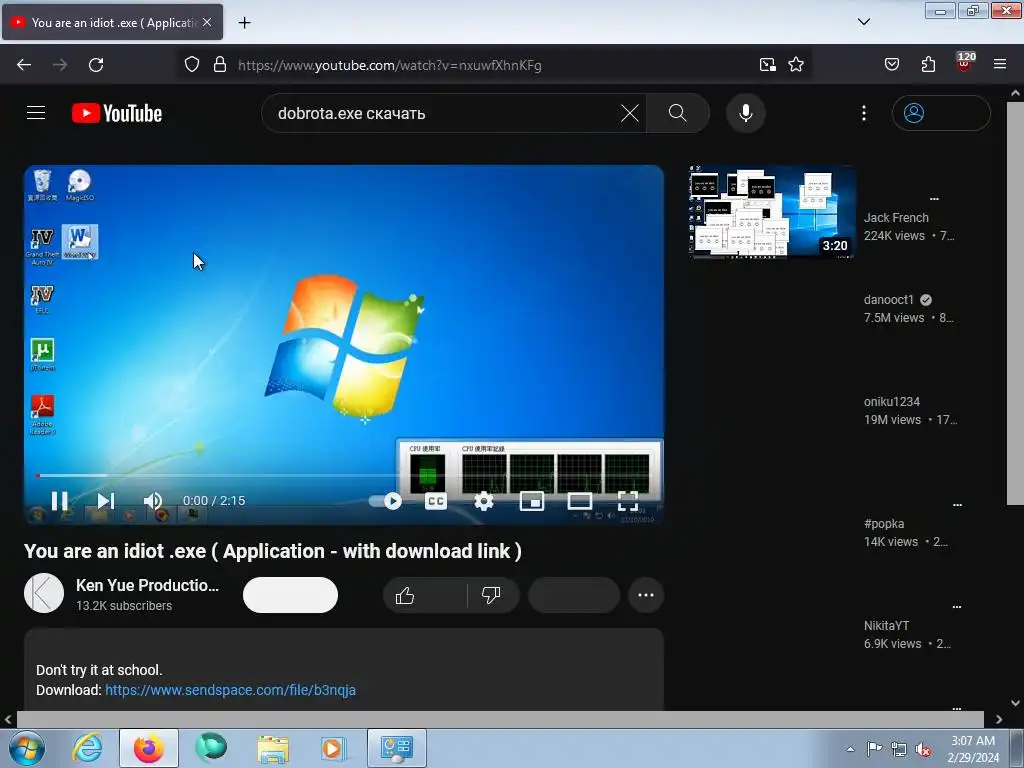This screenshot has height=768, width=1024.
Task: Open the sendspace download link
Action: (231, 690)
